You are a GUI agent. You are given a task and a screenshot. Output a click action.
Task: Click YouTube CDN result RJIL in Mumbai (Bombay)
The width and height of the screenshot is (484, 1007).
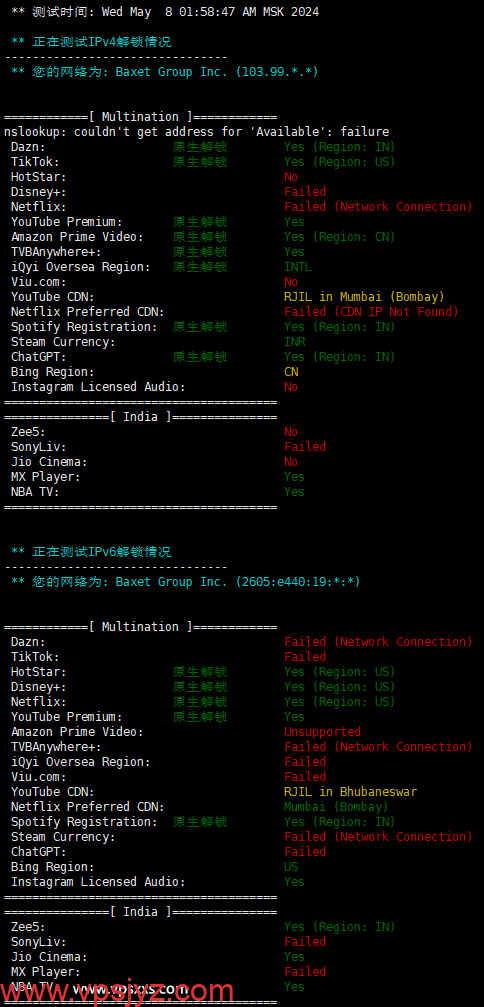364,297
